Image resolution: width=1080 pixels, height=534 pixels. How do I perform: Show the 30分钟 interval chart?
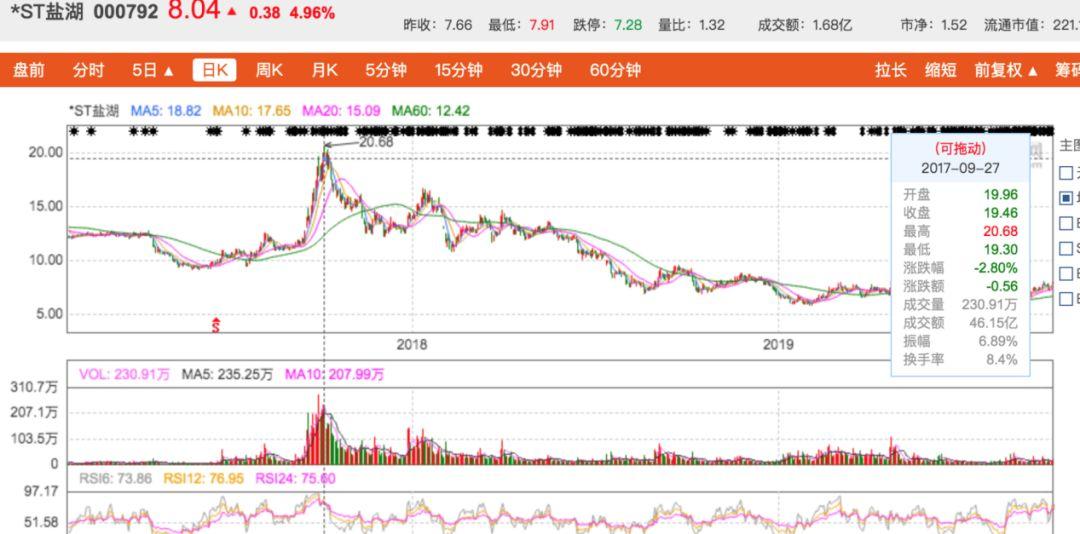[x=536, y=70]
